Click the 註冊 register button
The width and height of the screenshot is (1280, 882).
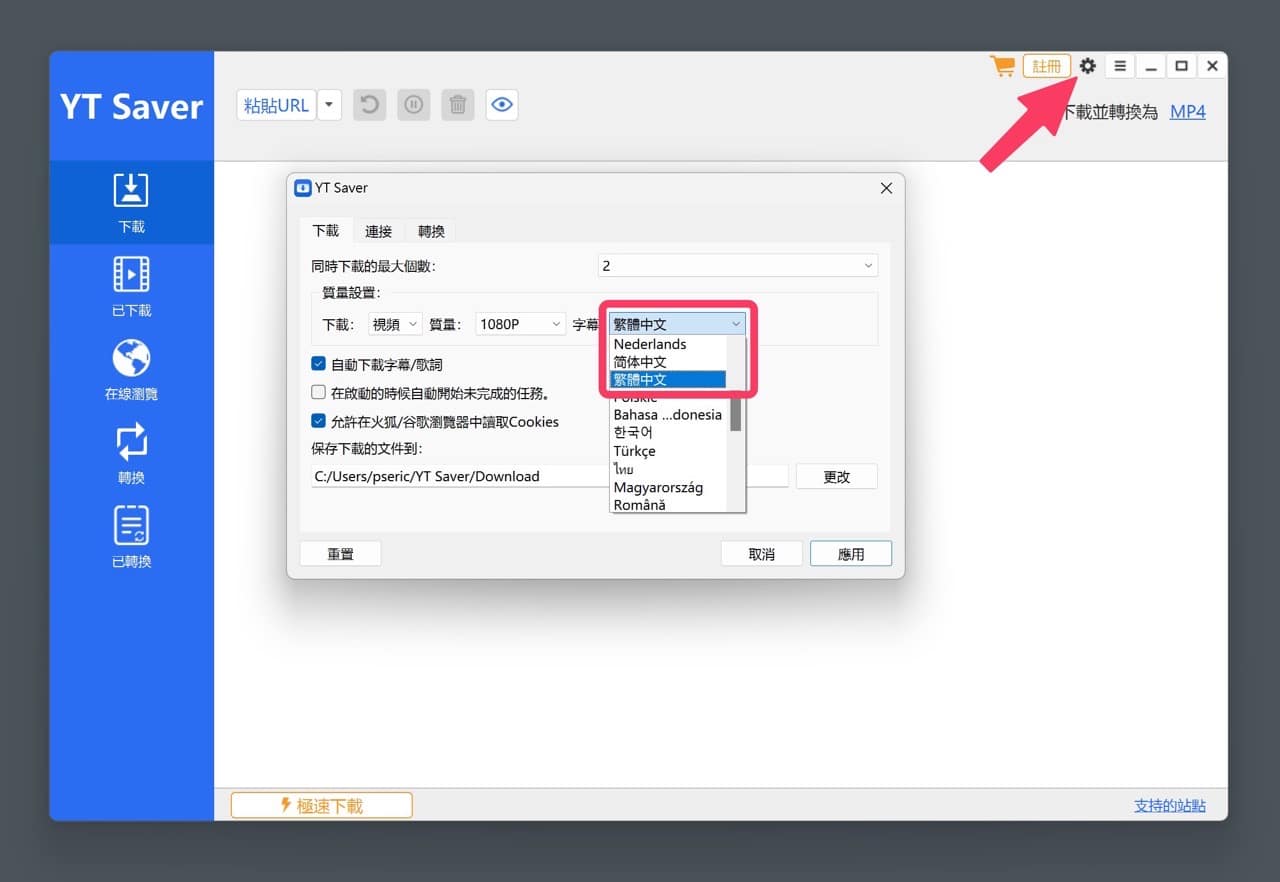coord(1047,66)
